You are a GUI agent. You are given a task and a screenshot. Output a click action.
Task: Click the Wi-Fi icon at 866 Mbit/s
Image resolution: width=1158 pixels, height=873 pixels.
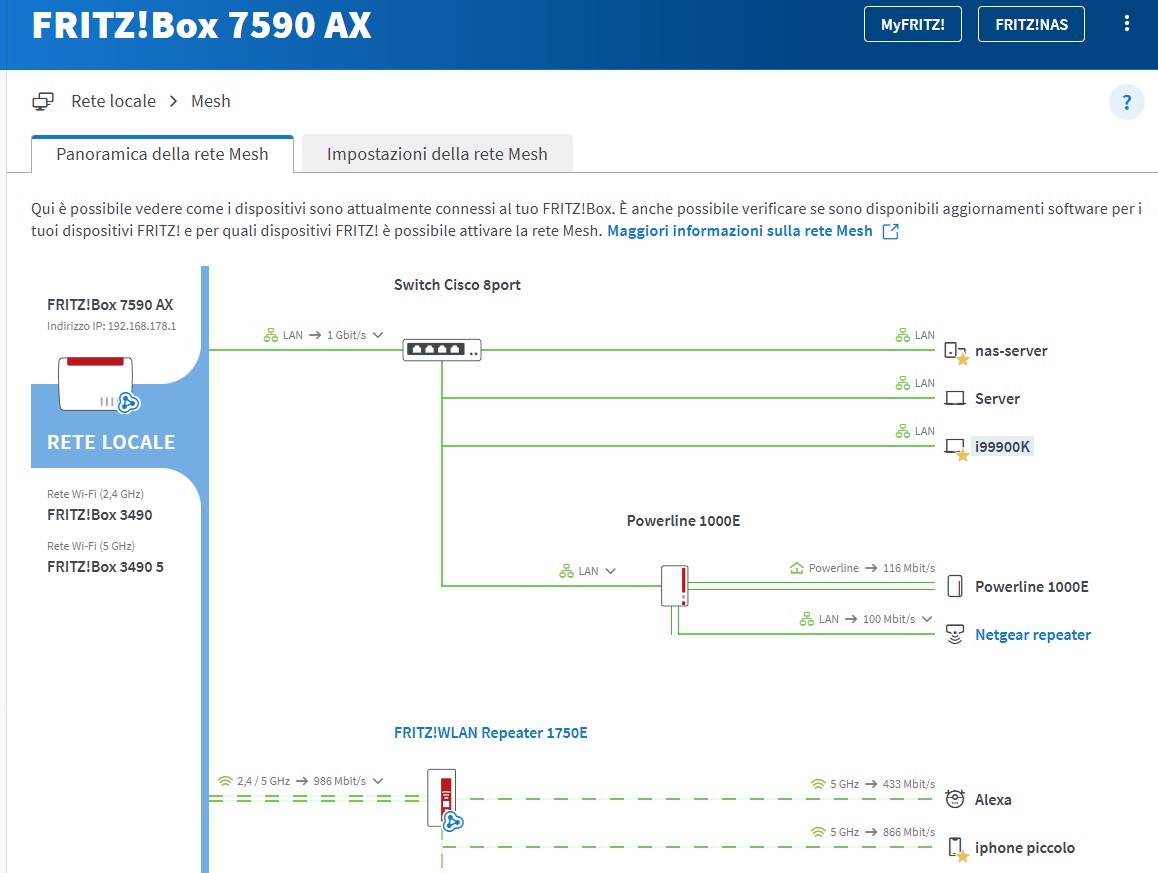818,832
